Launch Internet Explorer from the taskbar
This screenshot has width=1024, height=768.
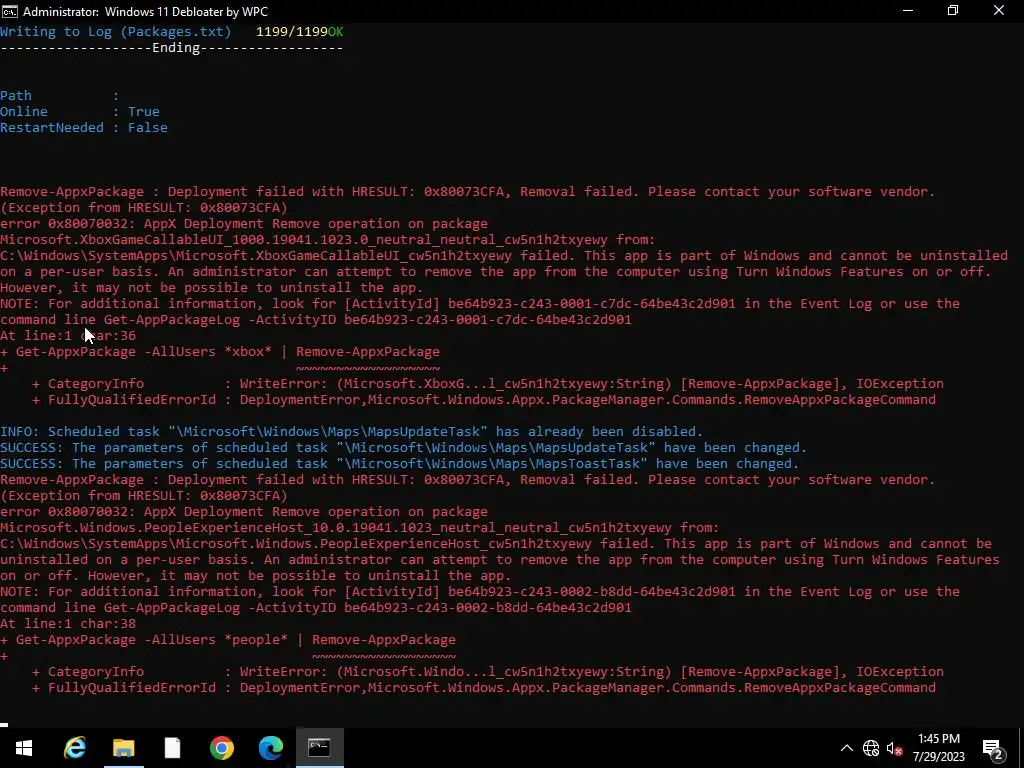[x=74, y=748]
